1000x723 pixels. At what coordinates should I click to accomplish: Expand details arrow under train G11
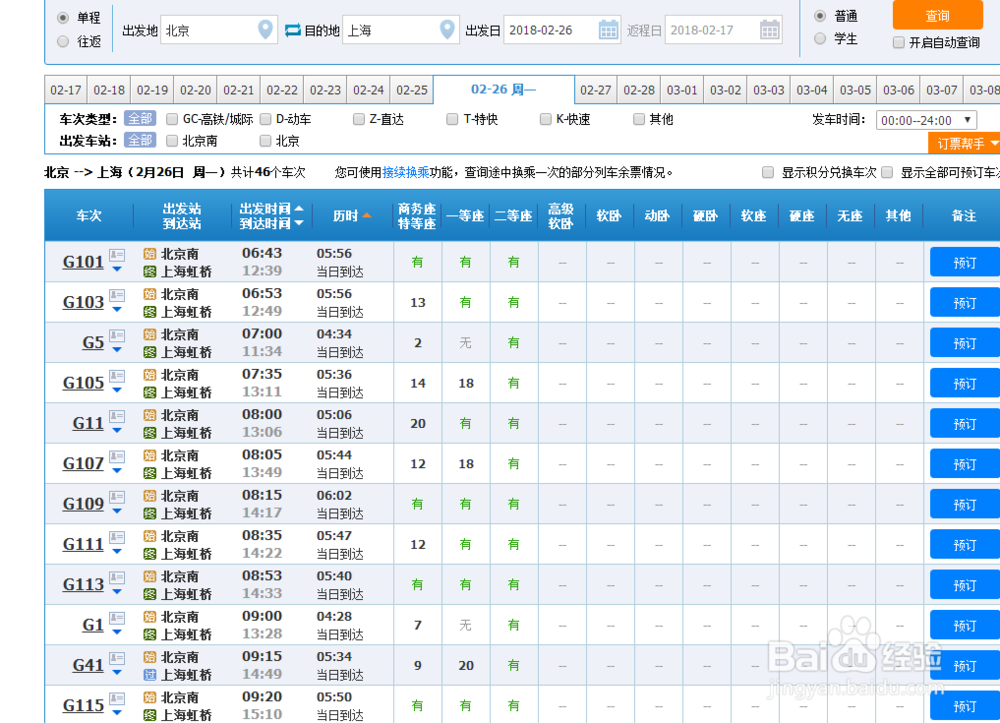tap(117, 431)
